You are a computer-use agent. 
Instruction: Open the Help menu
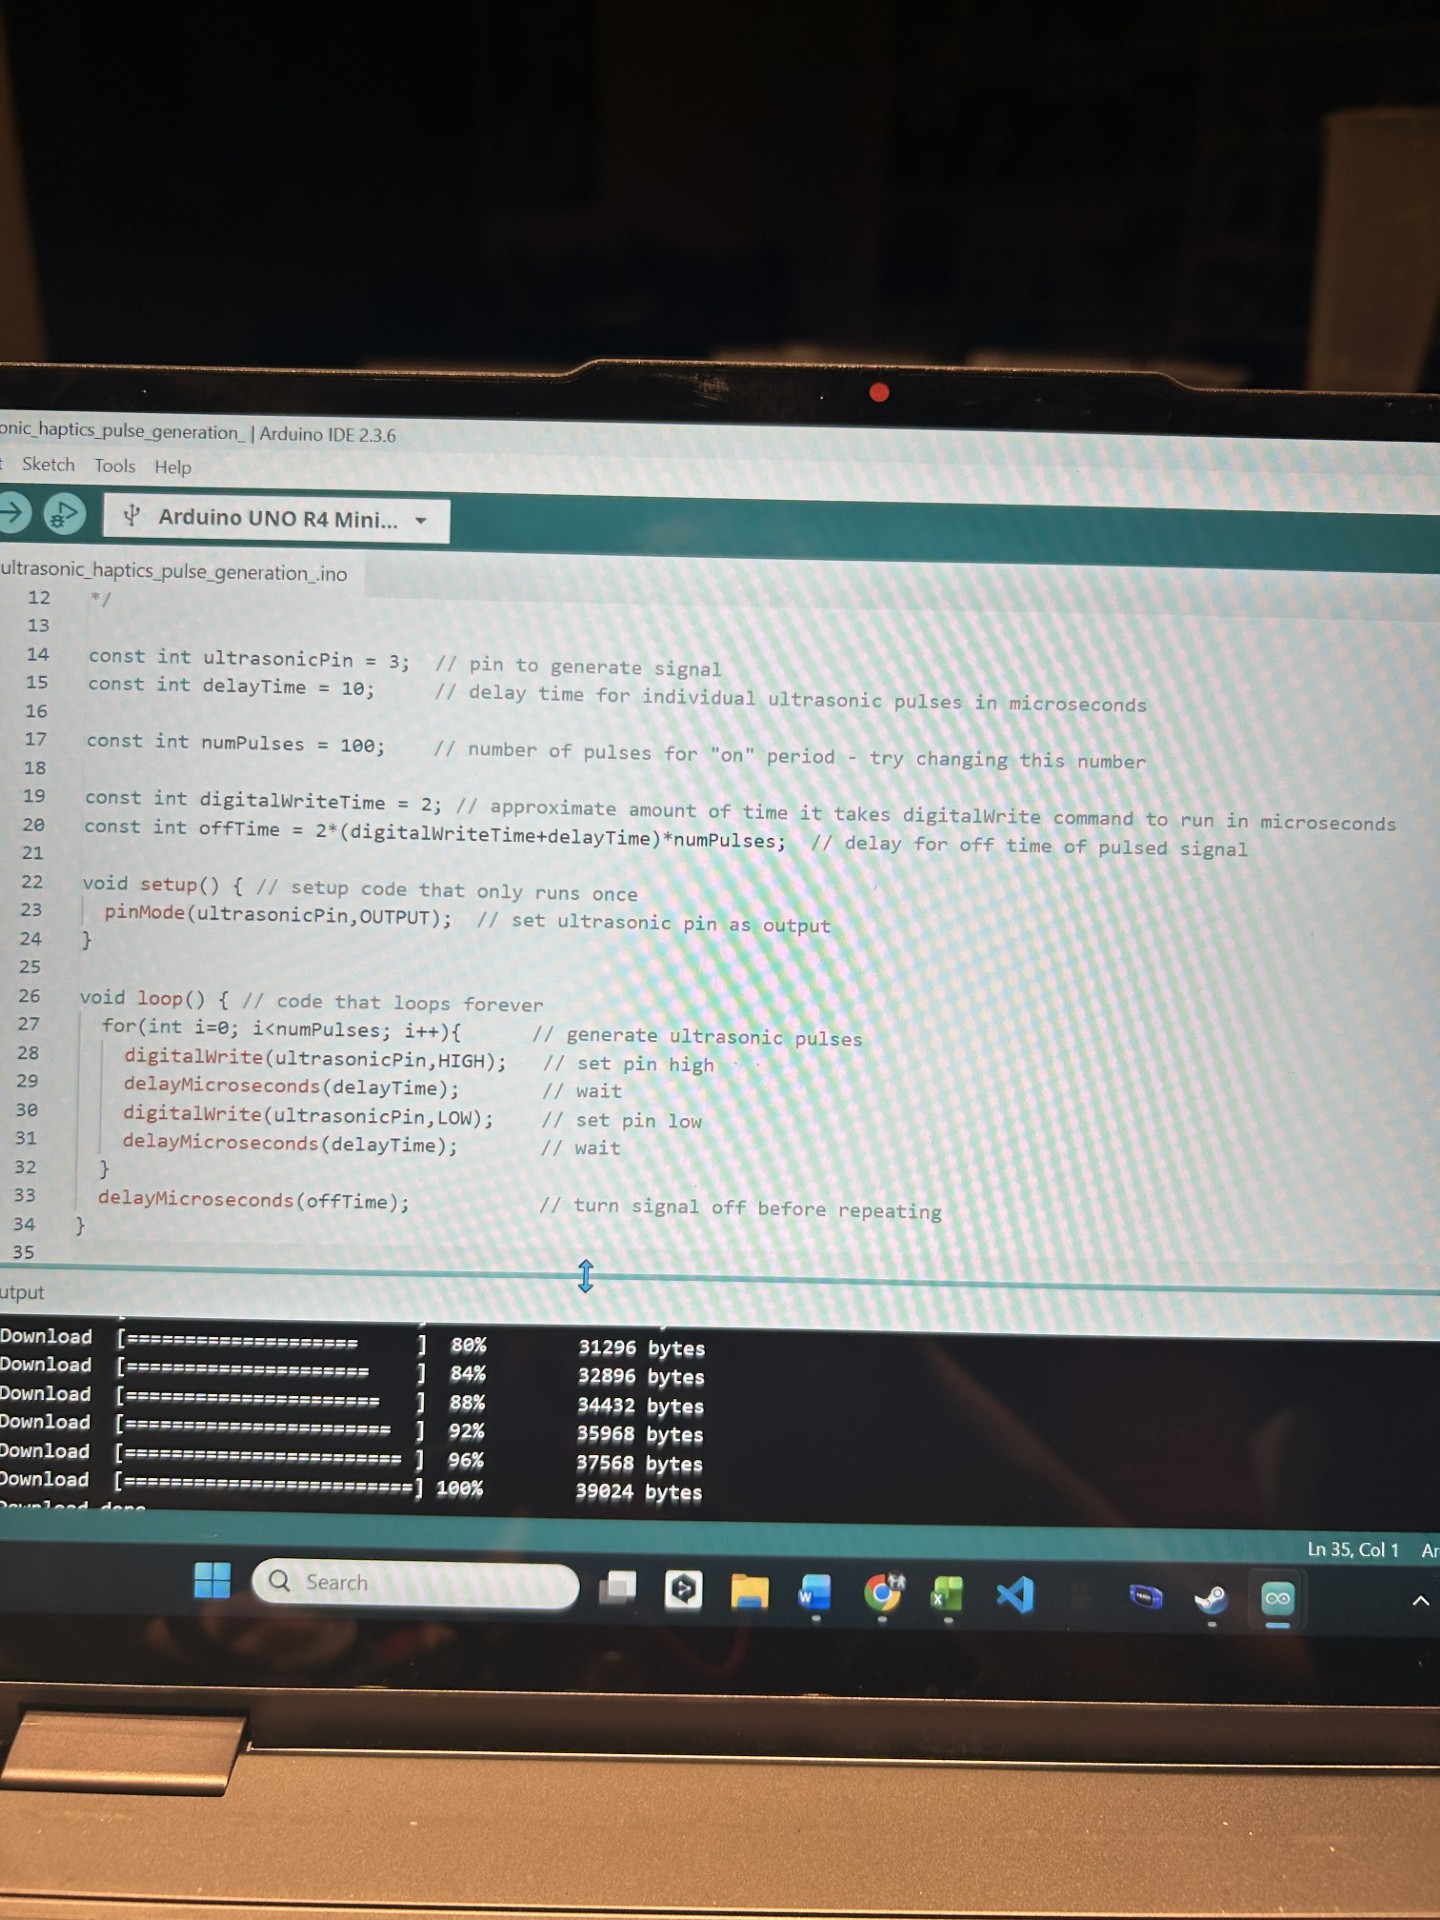coord(172,467)
